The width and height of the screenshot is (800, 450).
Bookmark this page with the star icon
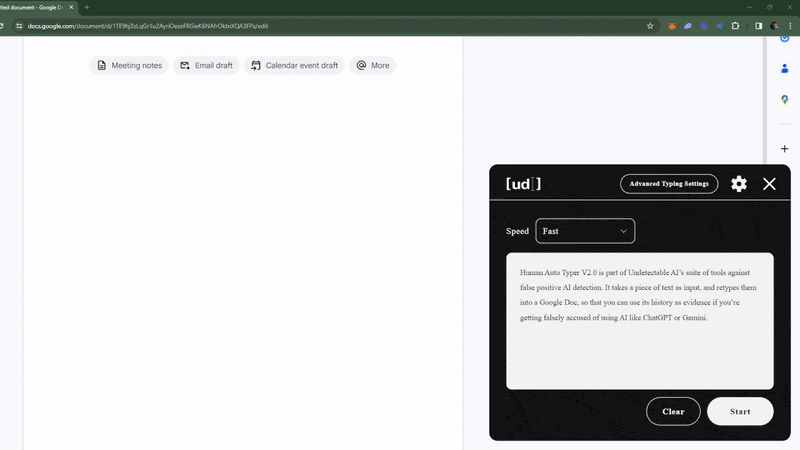coord(650,26)
